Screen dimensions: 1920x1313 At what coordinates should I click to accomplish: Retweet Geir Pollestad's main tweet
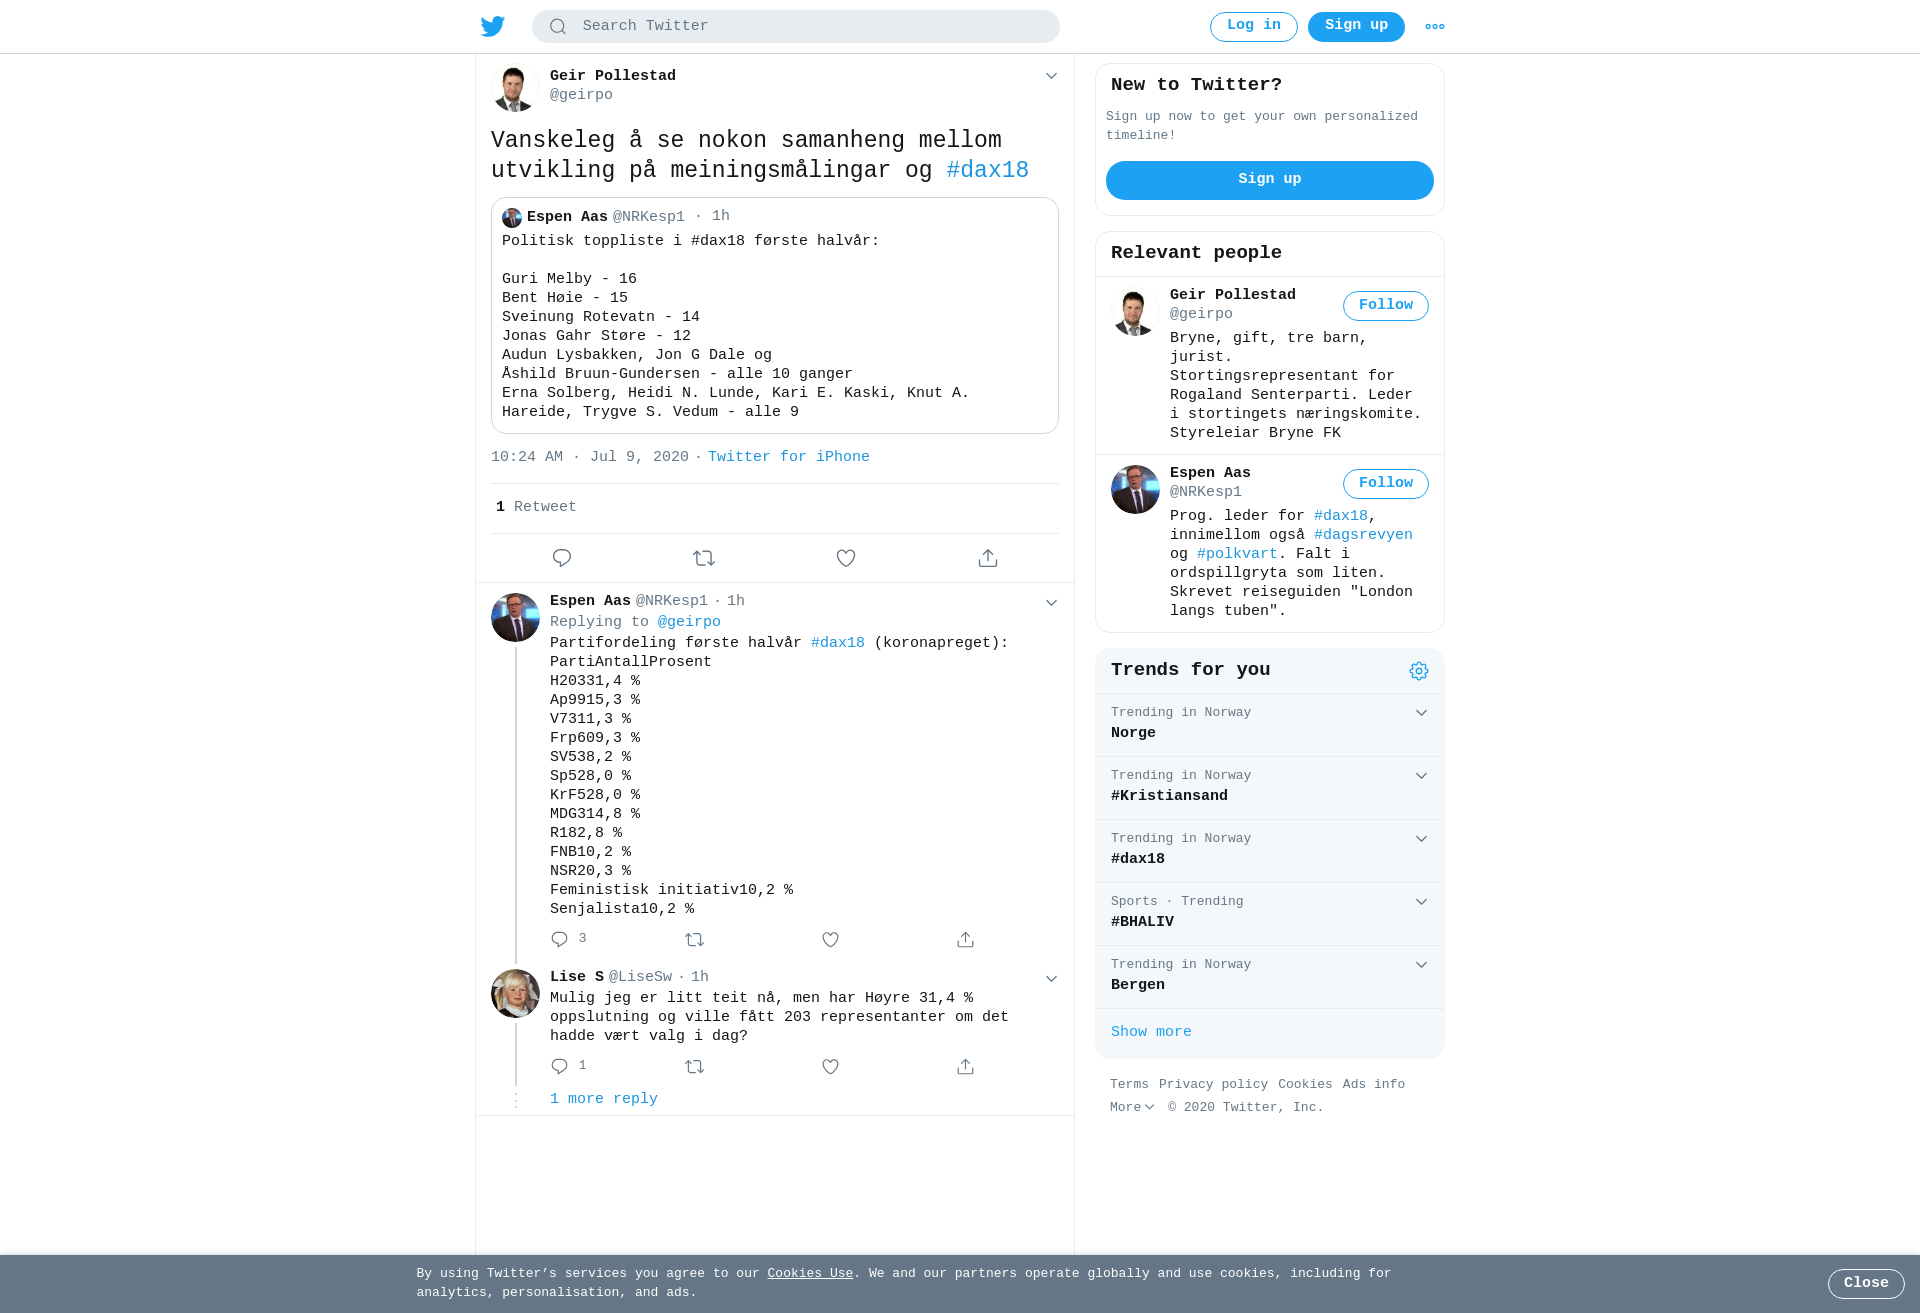point(704,558)
